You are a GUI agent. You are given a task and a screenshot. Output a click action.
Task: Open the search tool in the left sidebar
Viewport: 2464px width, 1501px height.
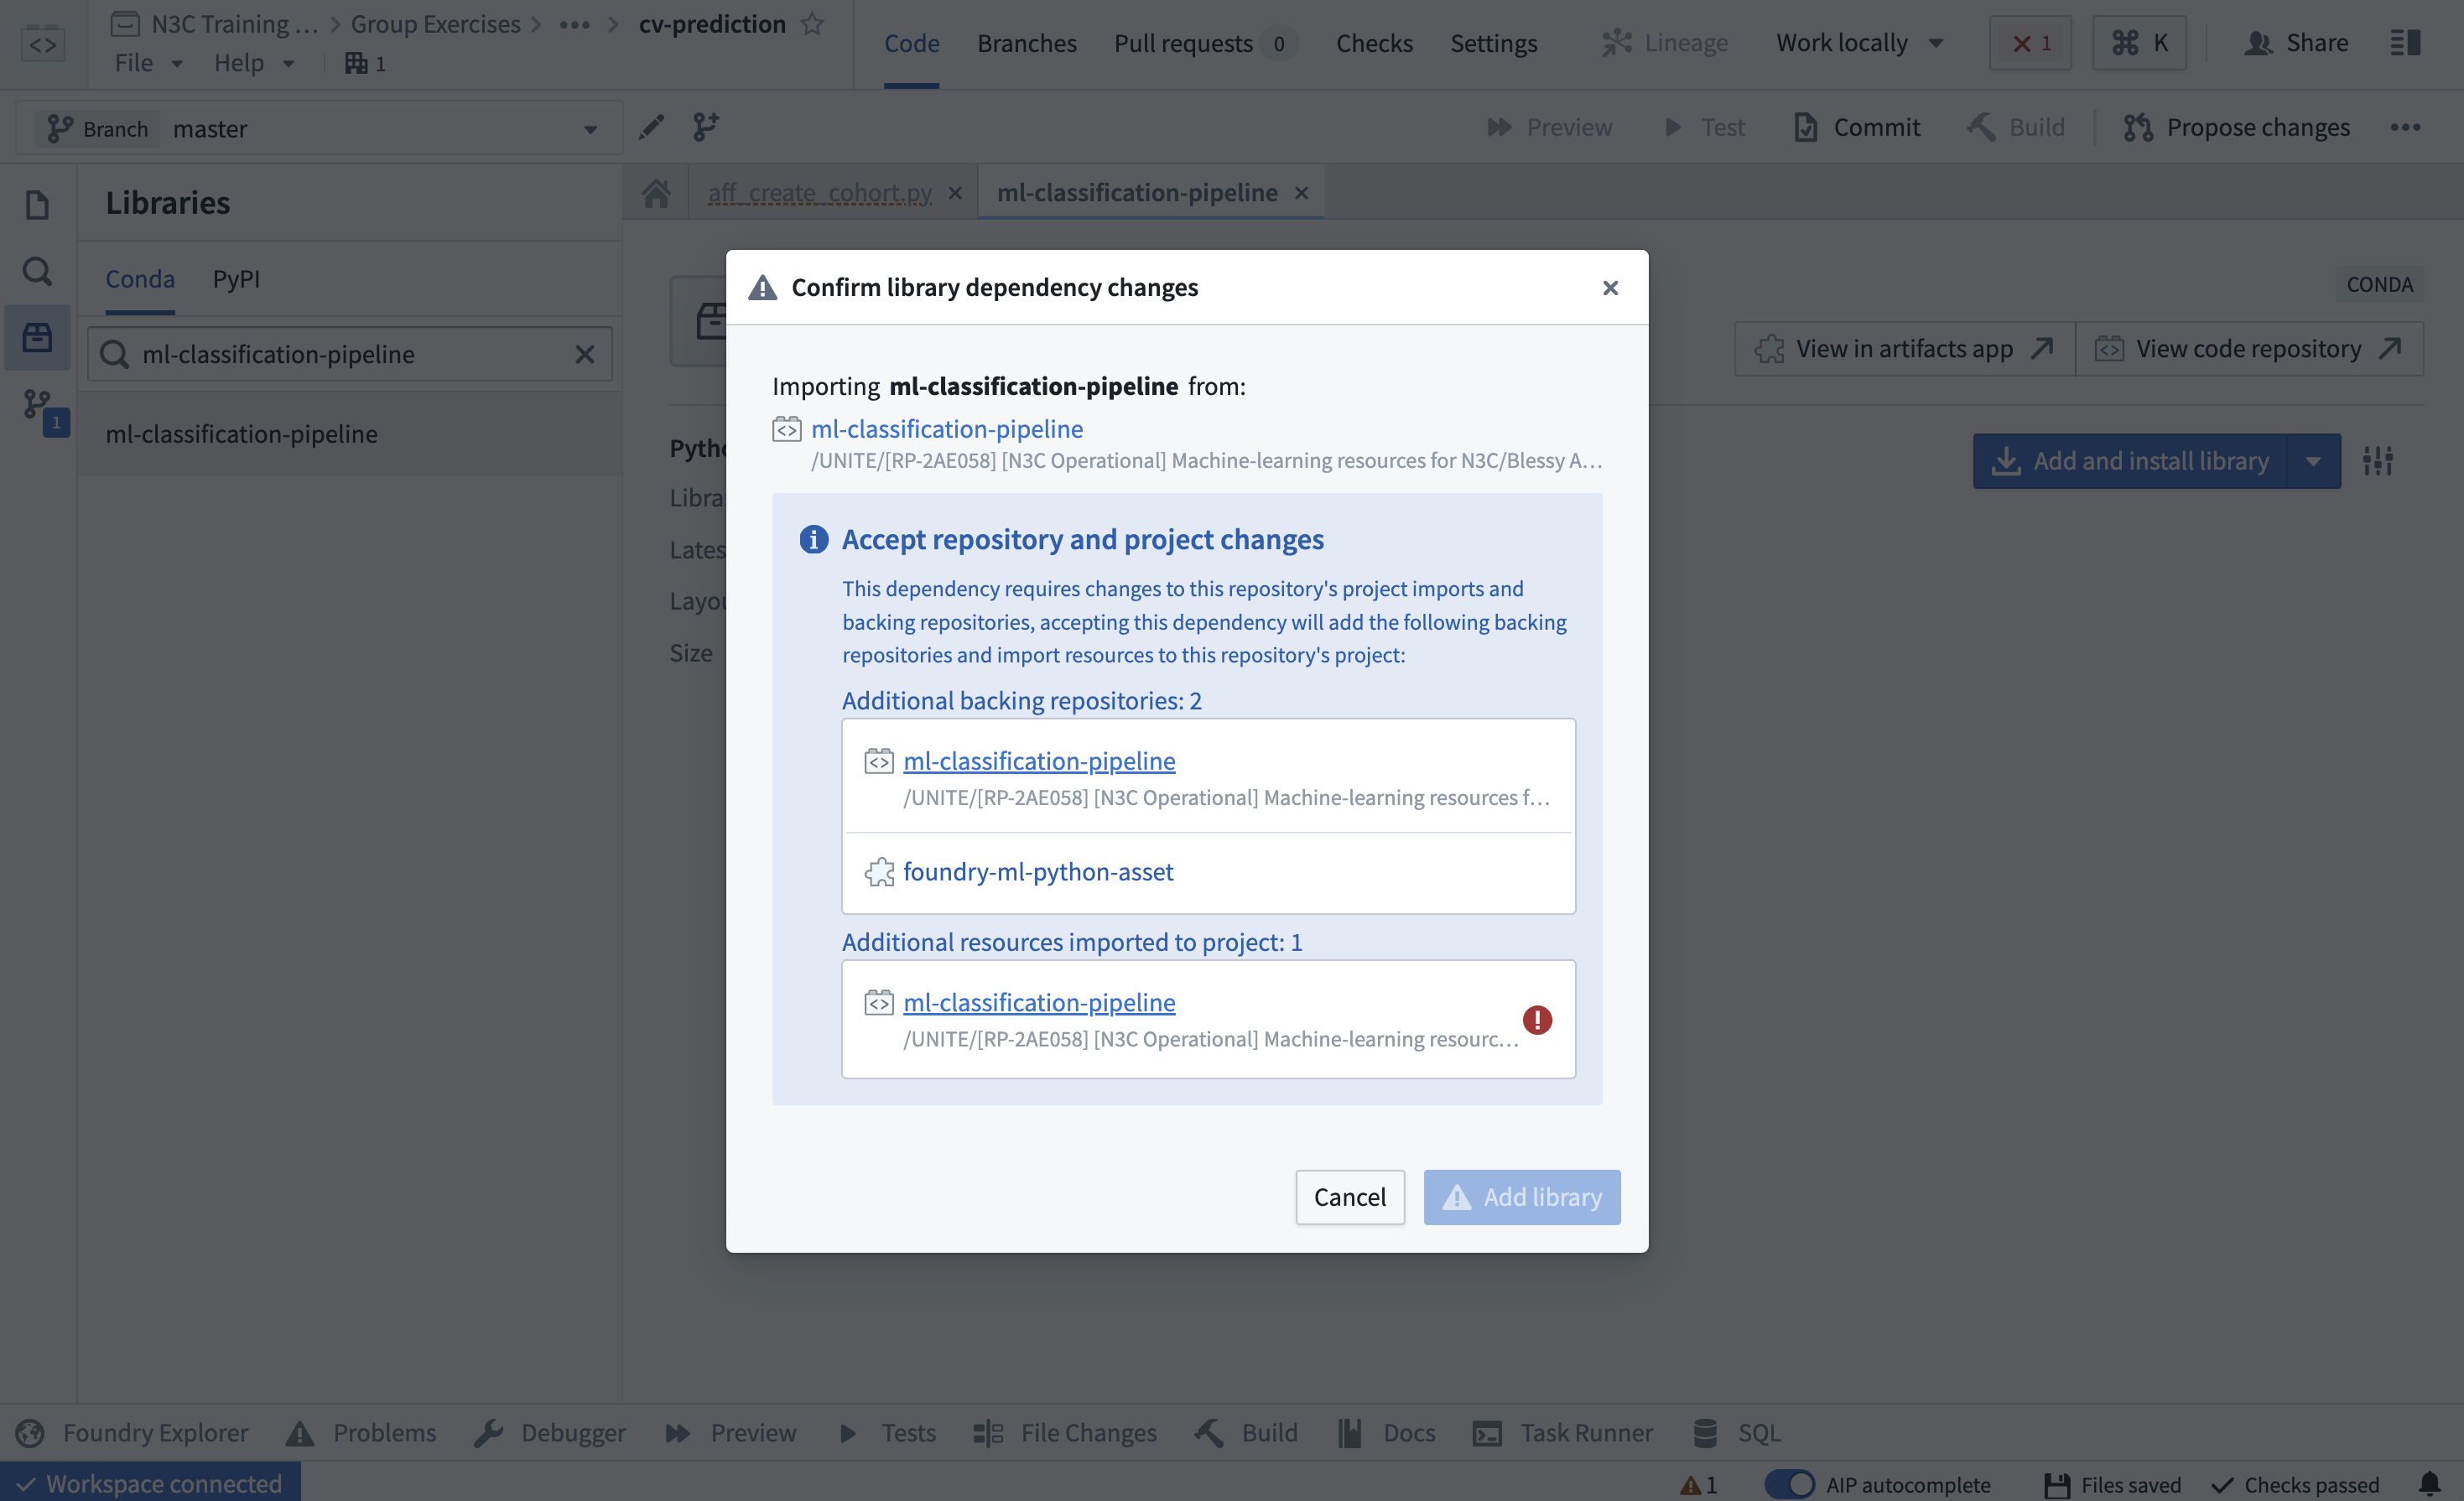(37, 270)
